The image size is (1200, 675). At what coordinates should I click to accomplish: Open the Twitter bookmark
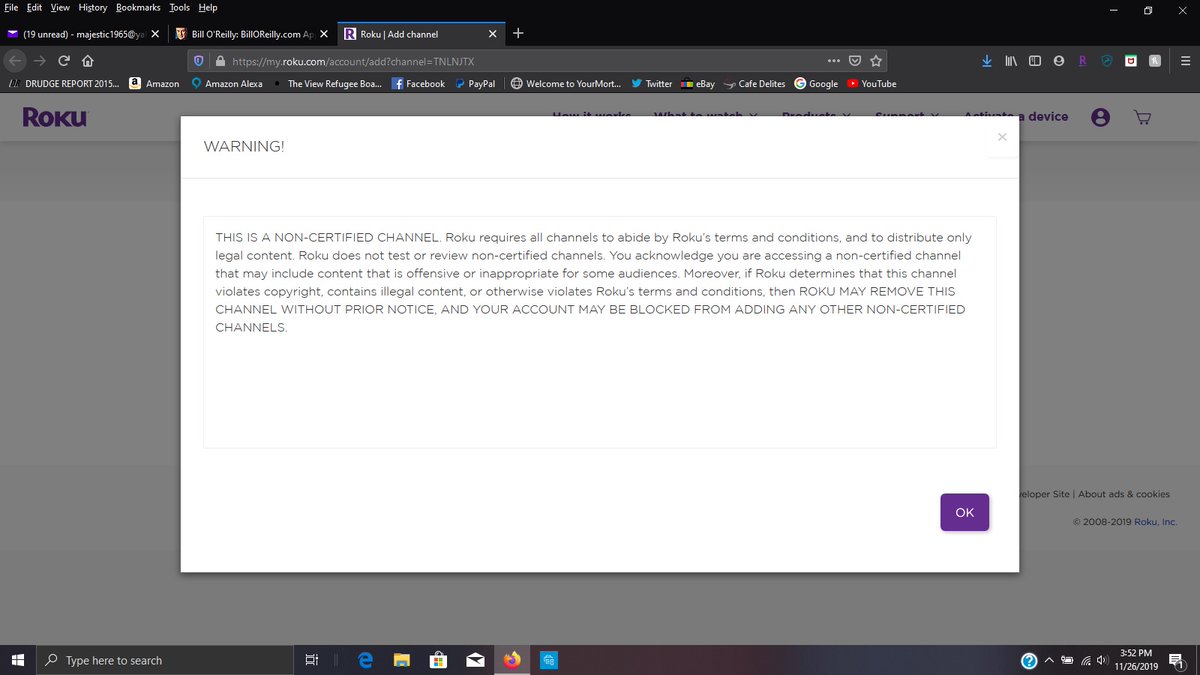651,84
